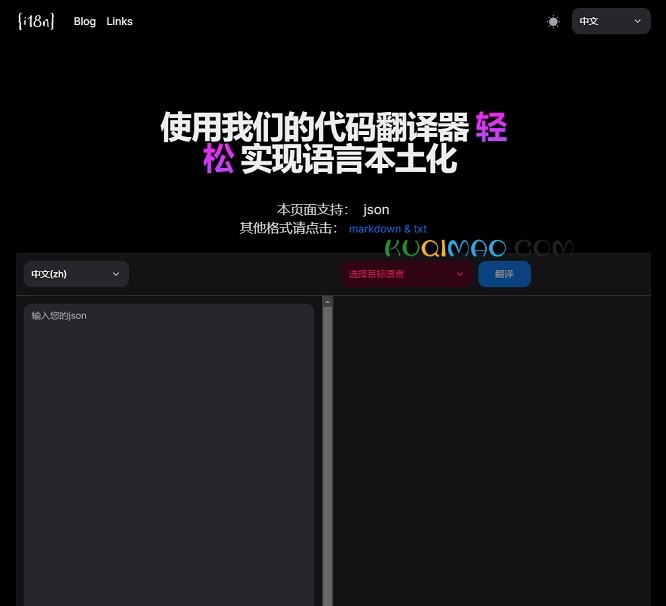Click the scrollbar up arrow of input pane
Viewport: 666px width, 606px height.
327,301
